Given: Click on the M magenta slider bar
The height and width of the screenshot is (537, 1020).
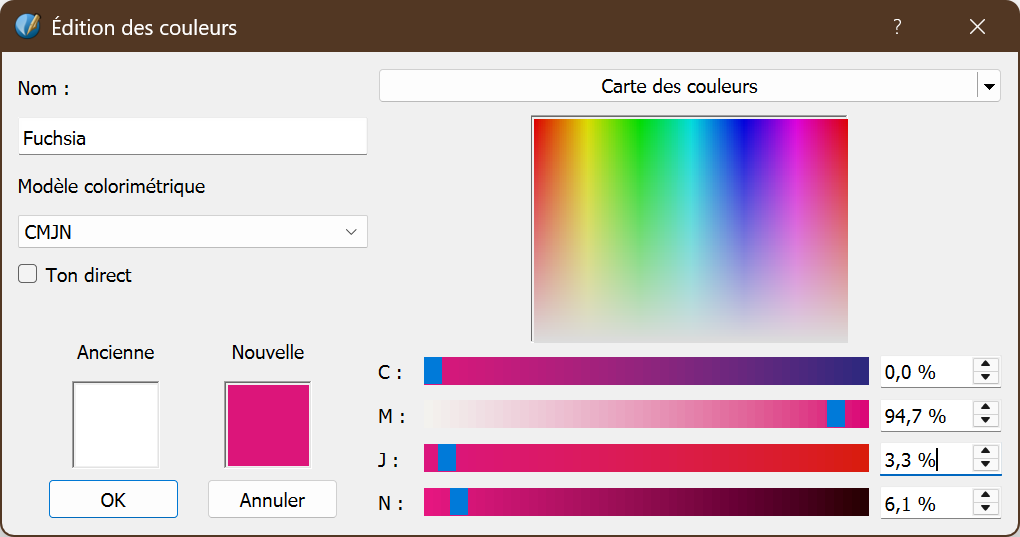Looking at the screenshot, I should pyautogui.click(x=646, y=414).
